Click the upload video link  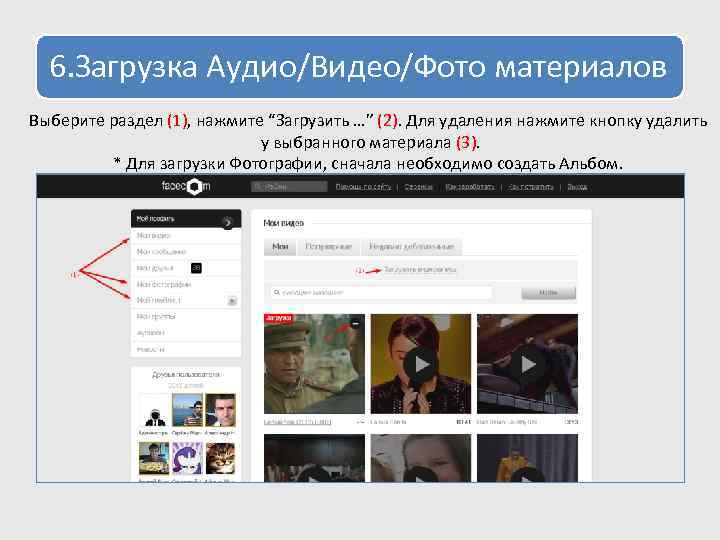(x=420, y=270)
